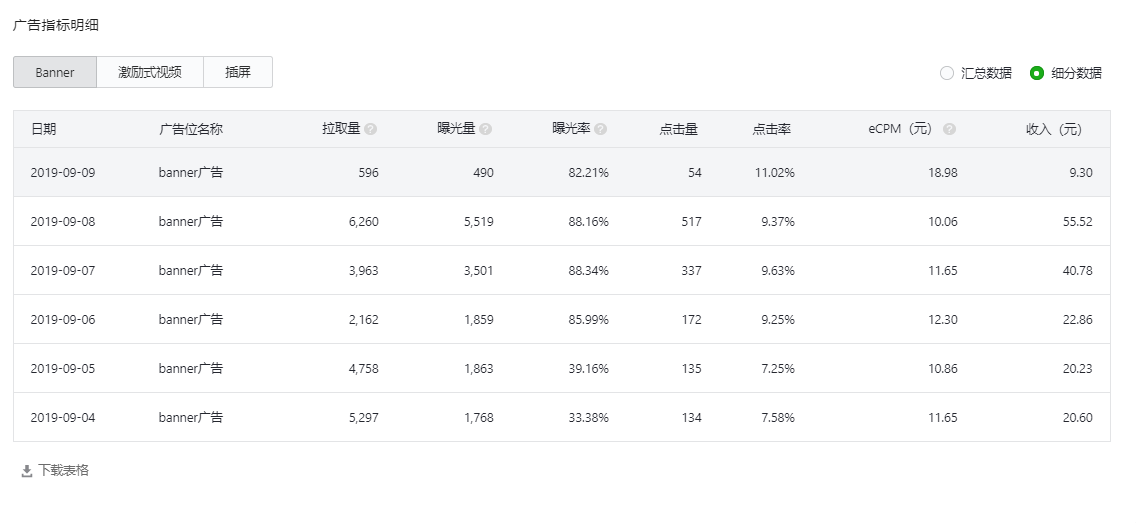
Task: Switch to the Banner tab
Action: tap(55, 72)
